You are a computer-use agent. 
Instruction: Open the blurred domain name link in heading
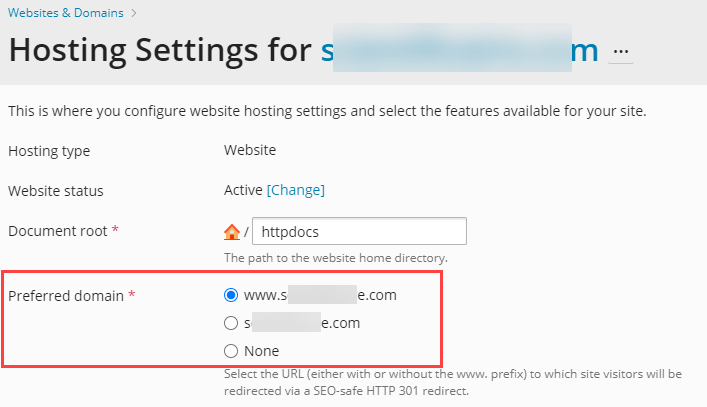click(459, 50)
